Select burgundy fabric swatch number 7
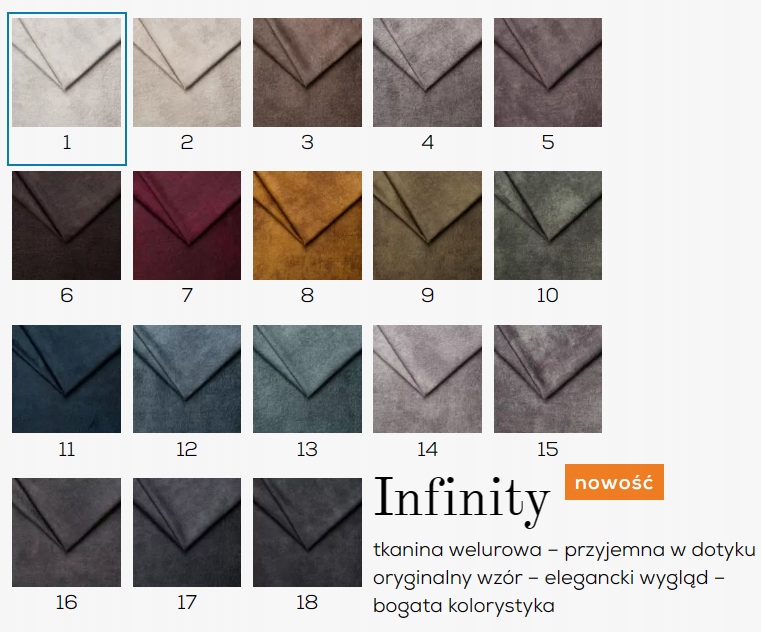This screenshot has height=632, width=761. pos(187,225)
